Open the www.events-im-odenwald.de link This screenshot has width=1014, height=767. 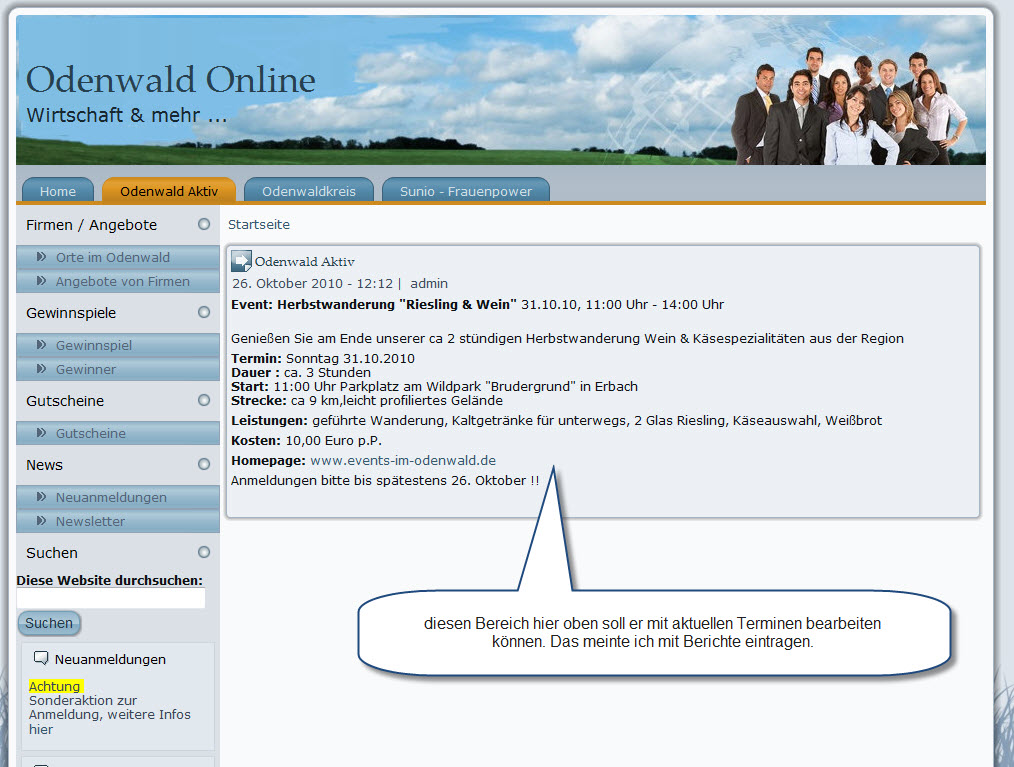(403, 461)
